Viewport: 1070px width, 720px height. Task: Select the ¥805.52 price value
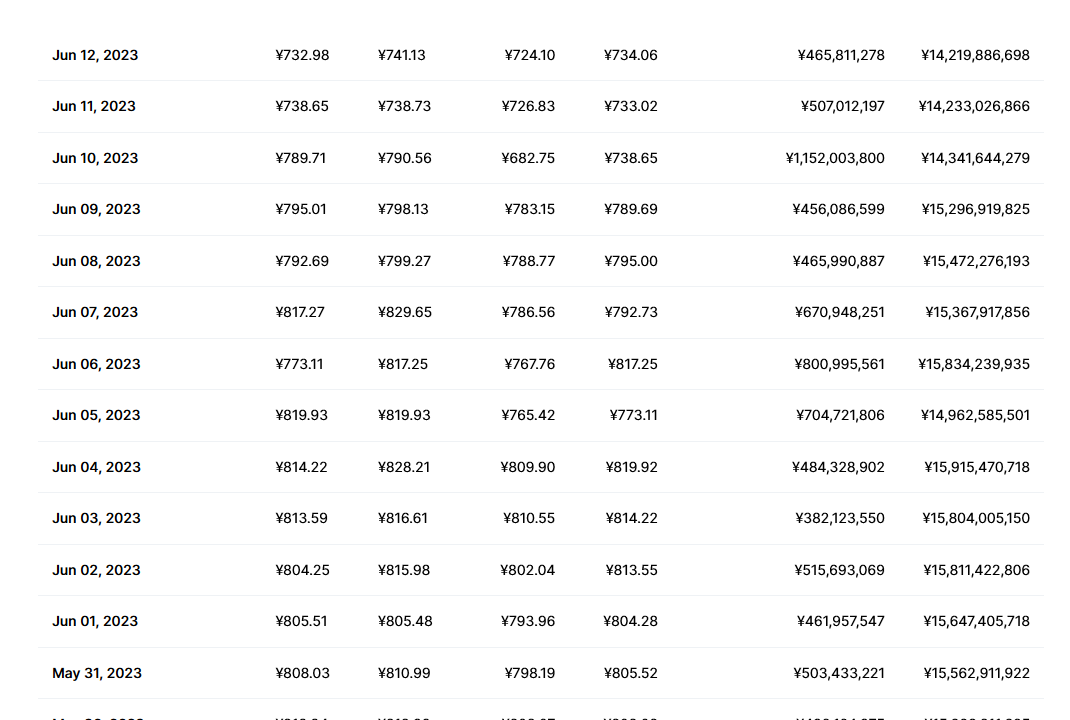click(631, 673)
